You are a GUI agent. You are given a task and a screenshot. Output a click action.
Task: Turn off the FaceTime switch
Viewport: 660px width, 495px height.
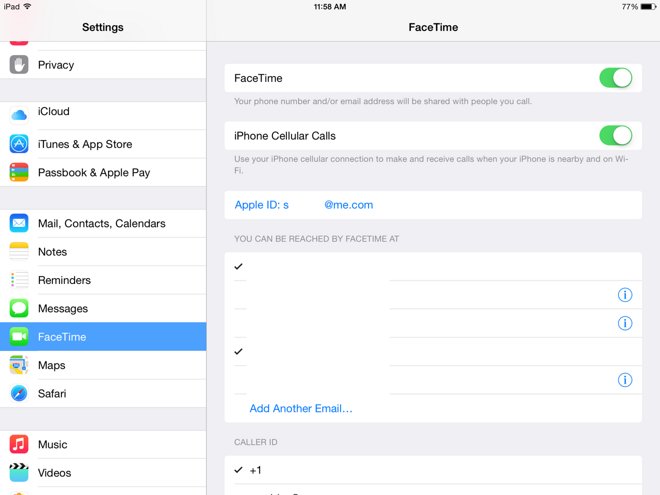coord(616,78)
